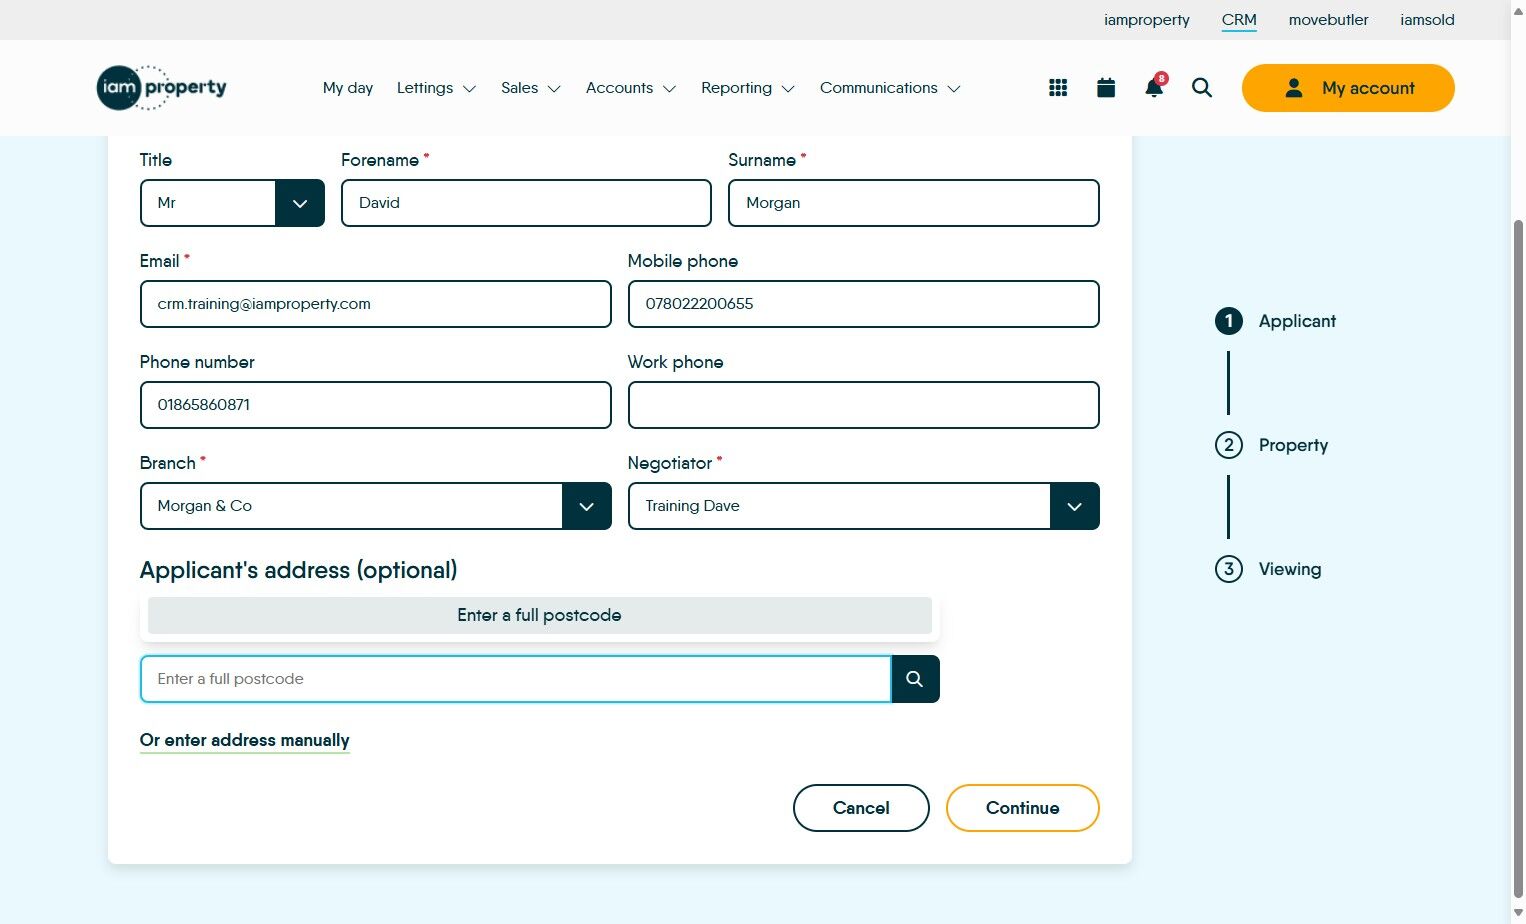Click the Applicant step label

1297,321
